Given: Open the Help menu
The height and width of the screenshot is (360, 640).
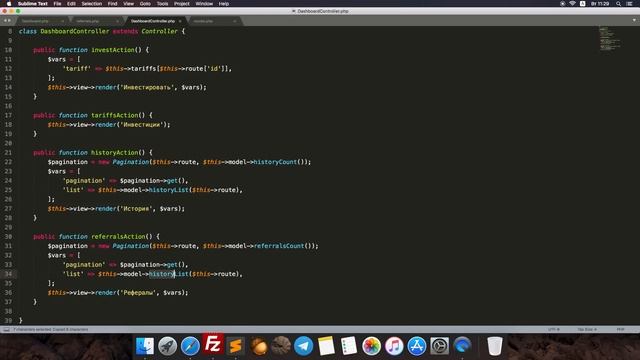Looking at the screenshot, I should [x=224, y=4].
